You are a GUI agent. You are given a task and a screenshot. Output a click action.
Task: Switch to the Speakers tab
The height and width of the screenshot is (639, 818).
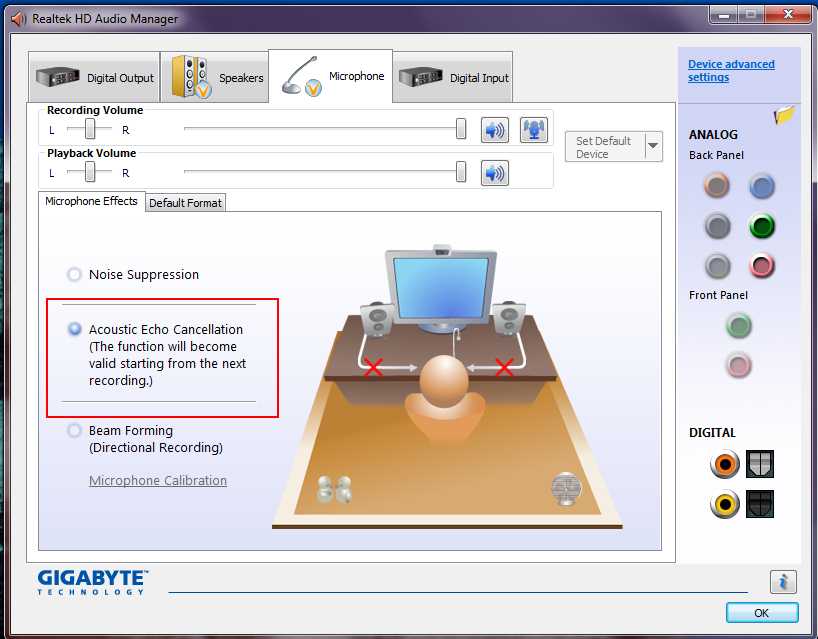(214, 77)
